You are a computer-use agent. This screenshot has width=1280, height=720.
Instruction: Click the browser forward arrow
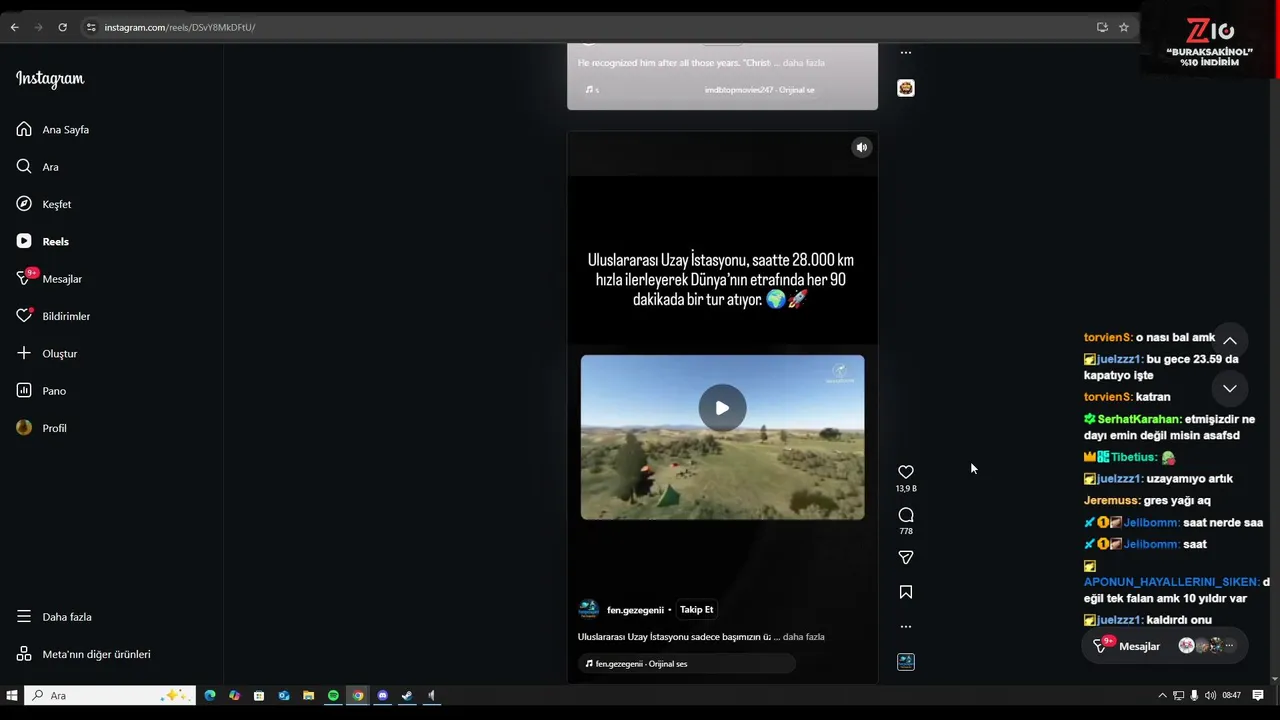tap(38, 27)
